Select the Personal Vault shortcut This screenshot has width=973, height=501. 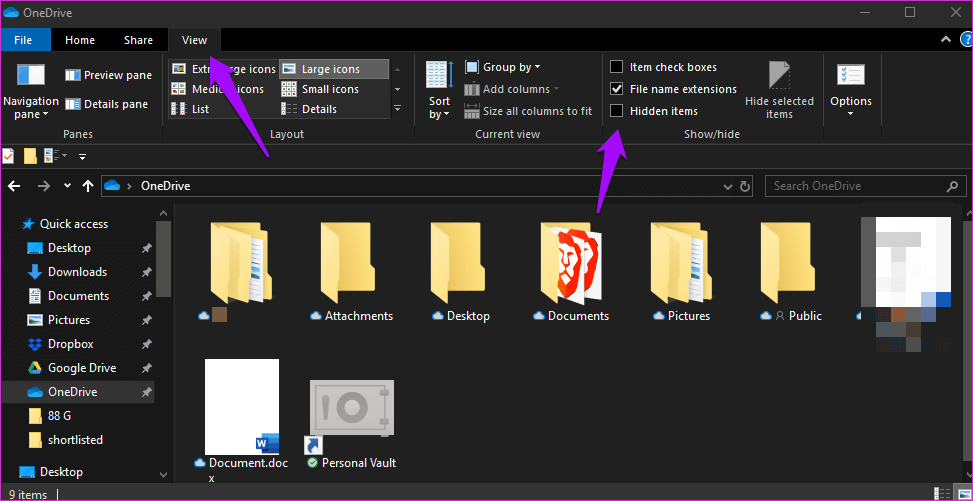tap(351, 425)
